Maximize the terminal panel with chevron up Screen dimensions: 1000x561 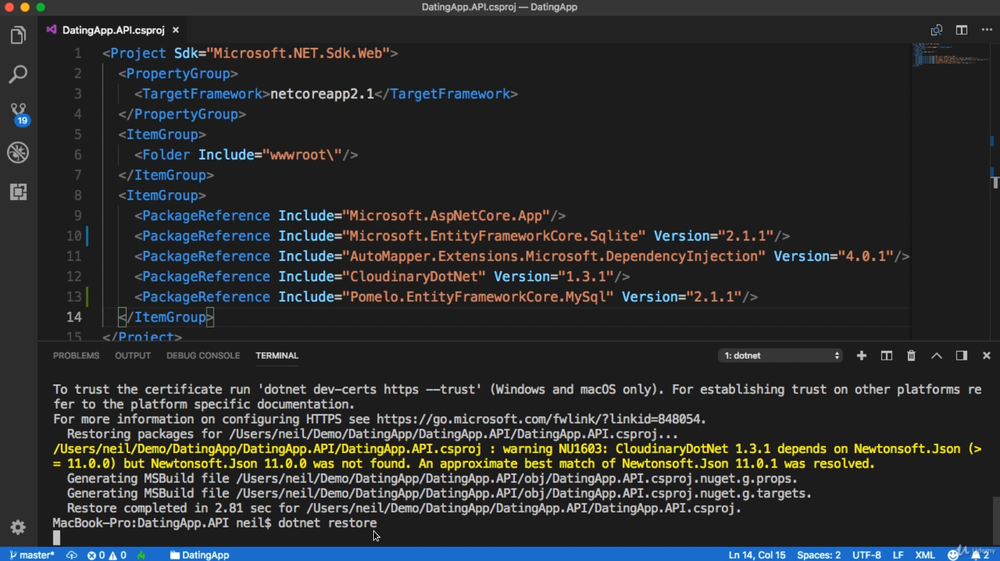(936, 356)
